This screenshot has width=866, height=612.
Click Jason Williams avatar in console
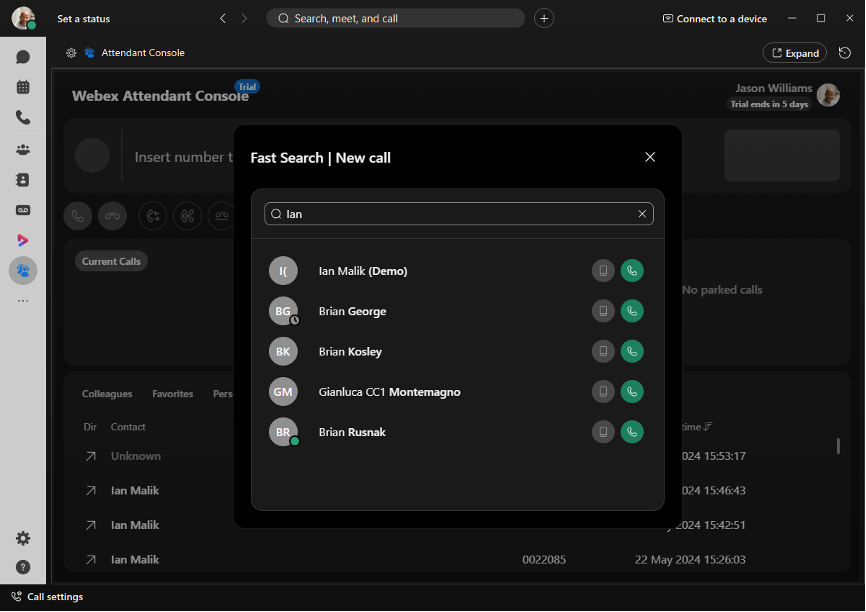click(x=828, y=95)
